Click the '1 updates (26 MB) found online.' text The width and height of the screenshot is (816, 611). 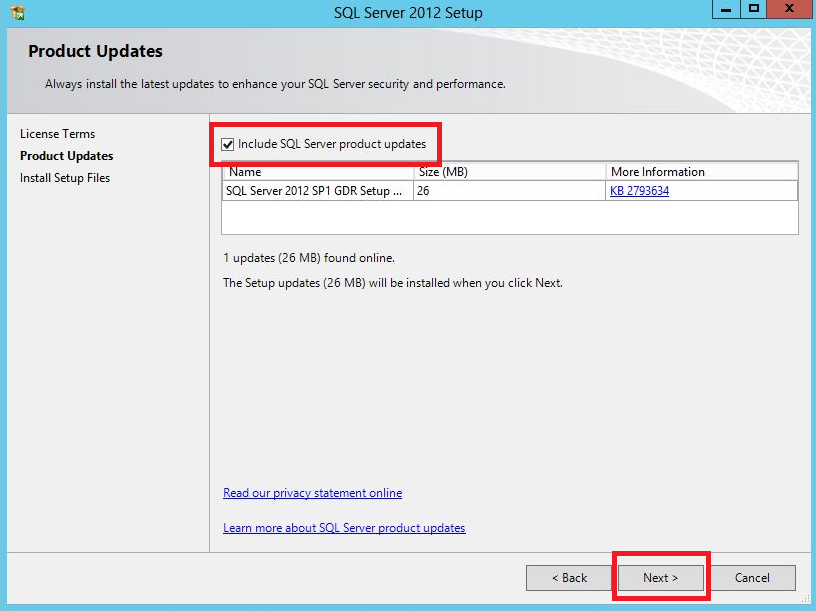pyautogui.click(x=309, y=258)
